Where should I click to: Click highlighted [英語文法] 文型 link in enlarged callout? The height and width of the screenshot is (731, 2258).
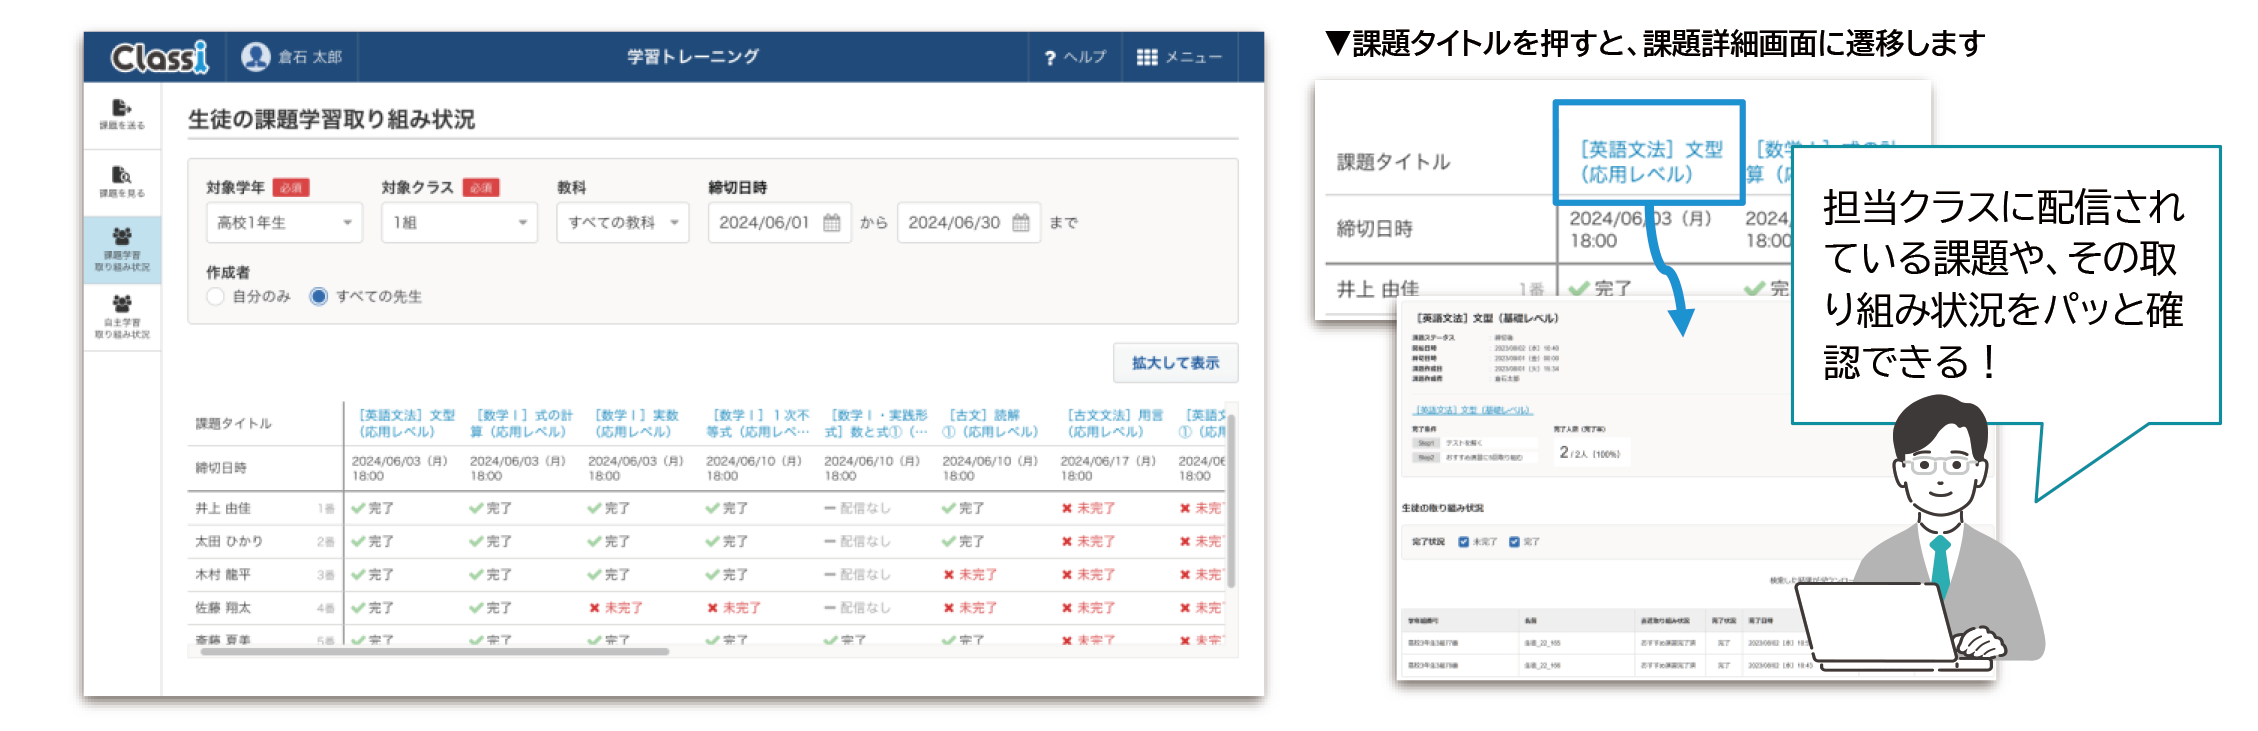pyautogui.click(x=1650, y=161)
